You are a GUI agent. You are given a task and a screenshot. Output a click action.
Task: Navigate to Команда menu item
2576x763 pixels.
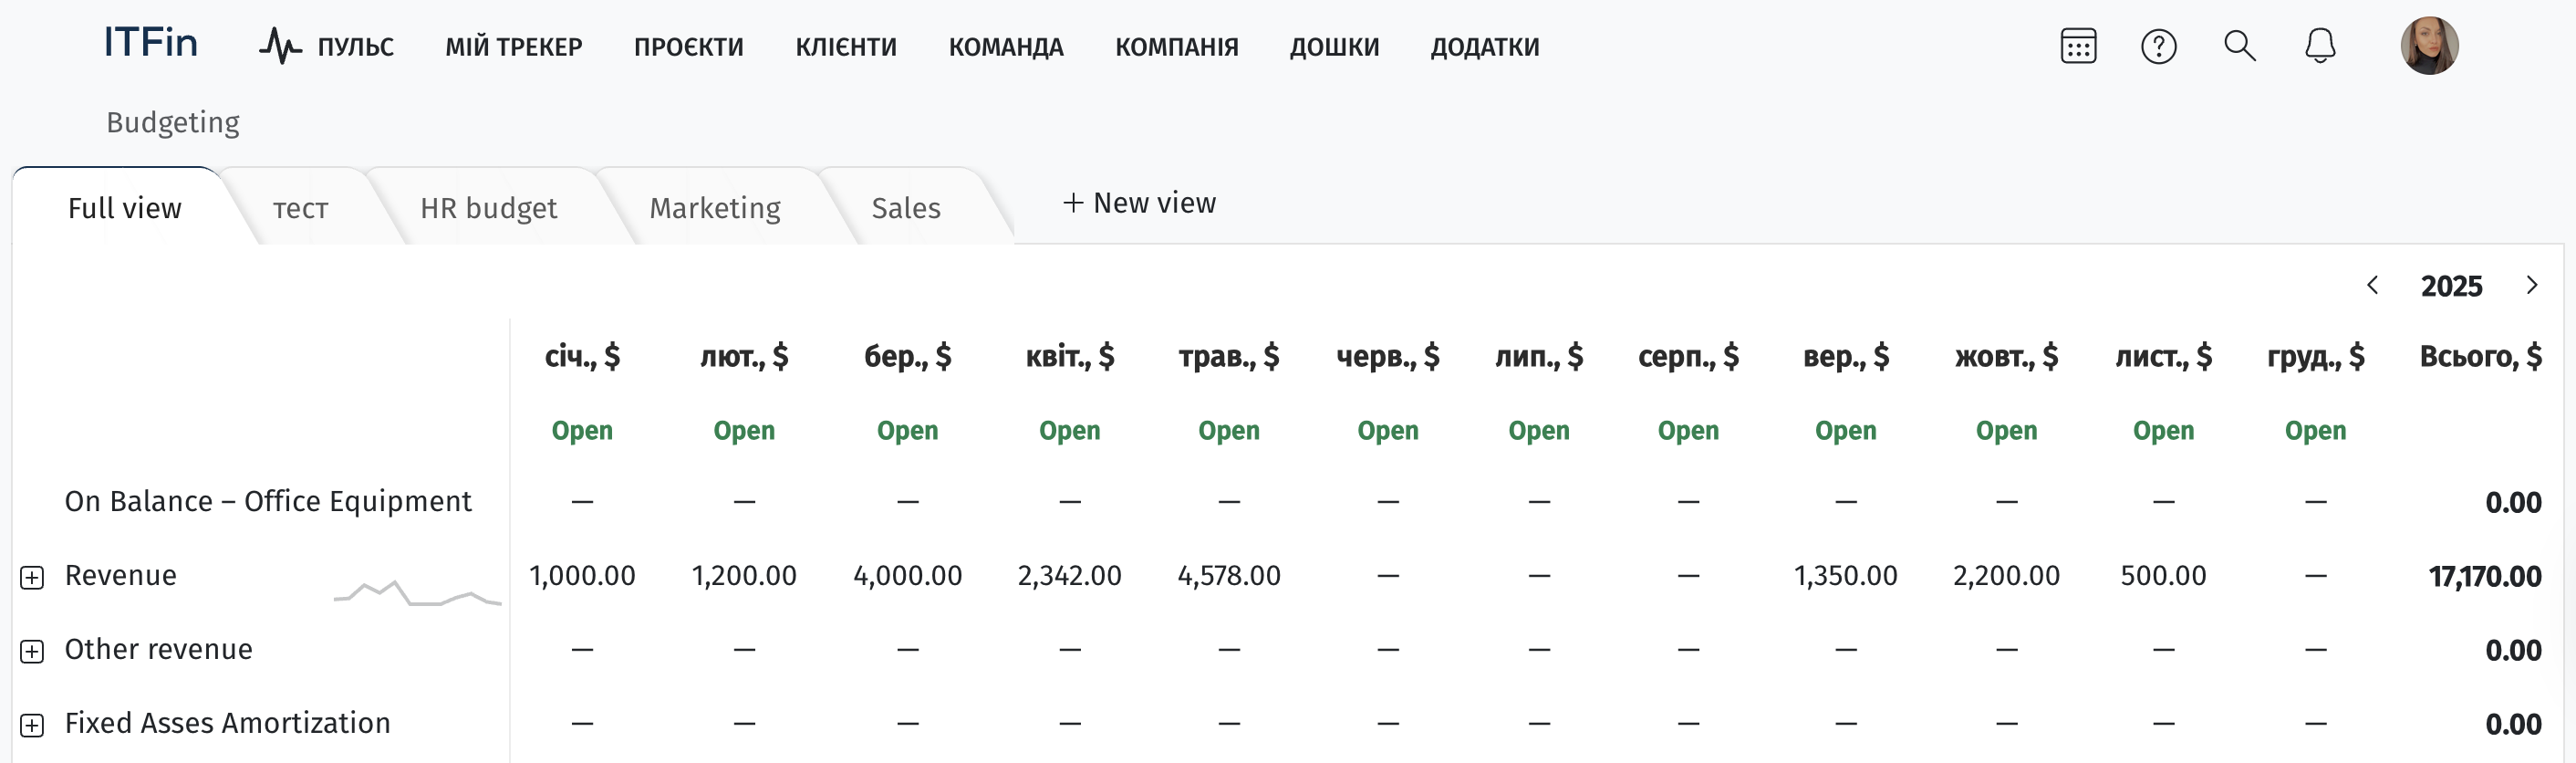[x=1005, y=47]
